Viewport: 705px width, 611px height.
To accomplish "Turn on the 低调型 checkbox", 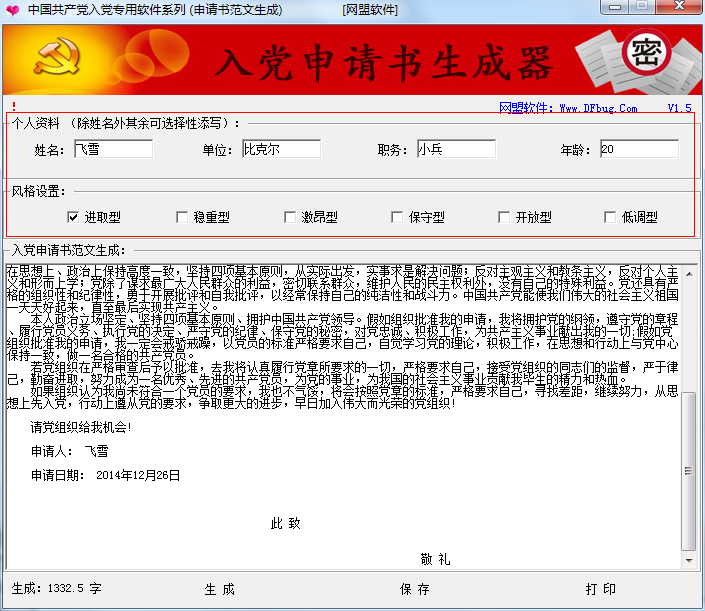I will click(x=610, y=217).
